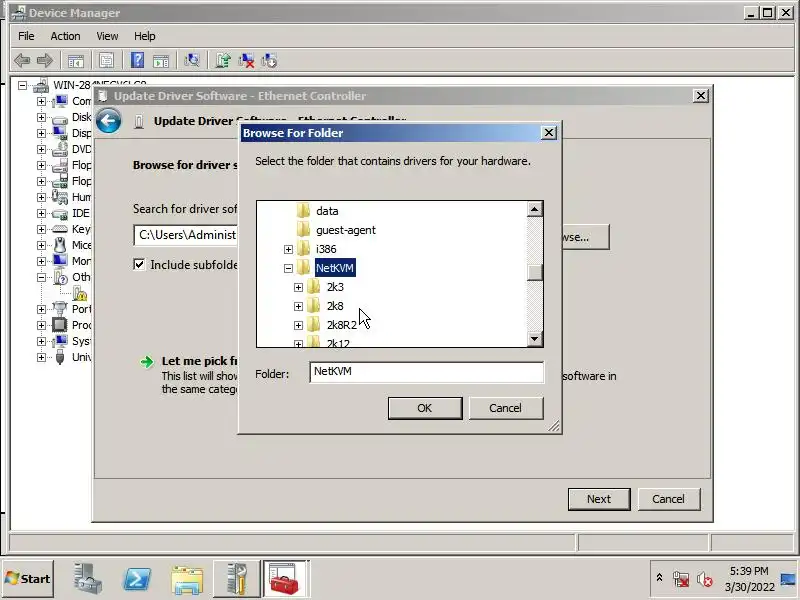This screenshot has width=800, height=600.
Task: Select the 2k8R2 folder
Action: click(x=341, y=325)
